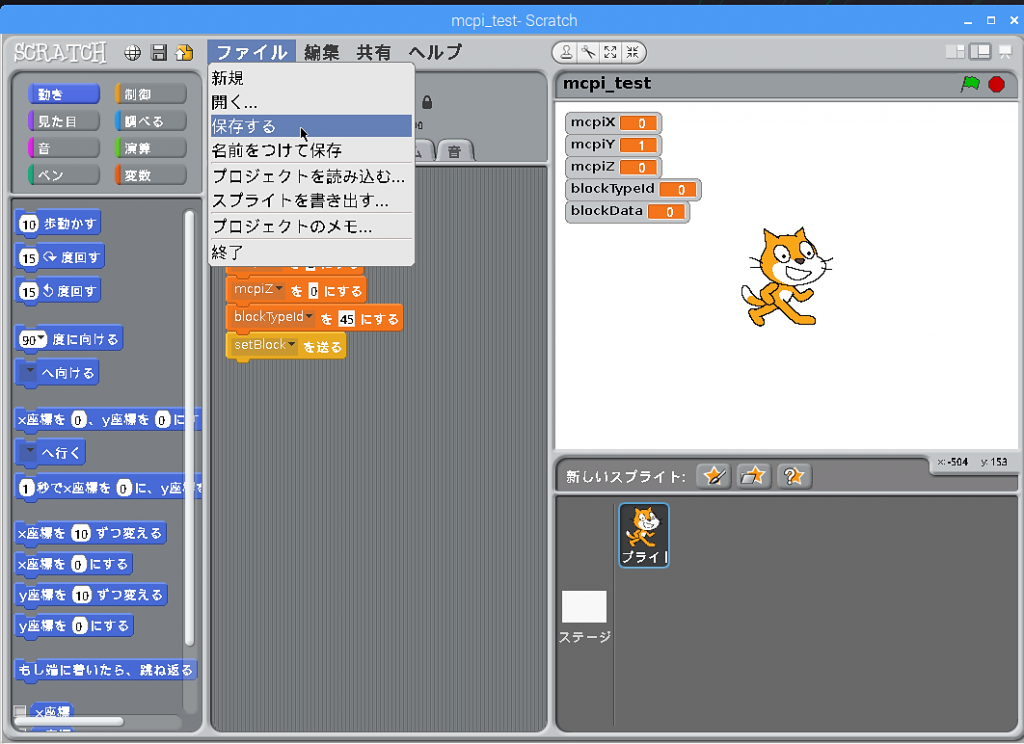Switch to the 音 tab
The width and height of the screenshot is (1024, 744).
click(x=455, y=152)
